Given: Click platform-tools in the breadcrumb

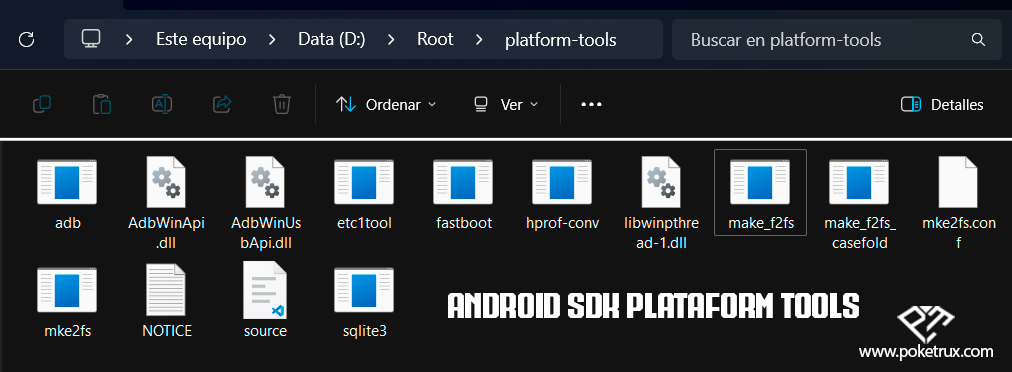Looking at the screenshot, I should tap(561, 40).
